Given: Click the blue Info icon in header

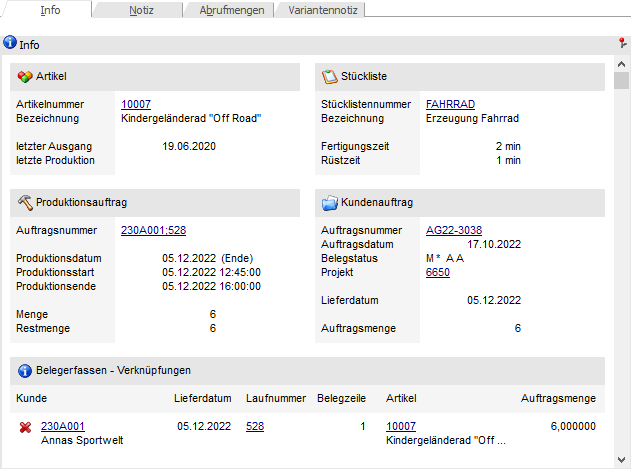Looking at the screenshot, I should (x=10, y=45).
